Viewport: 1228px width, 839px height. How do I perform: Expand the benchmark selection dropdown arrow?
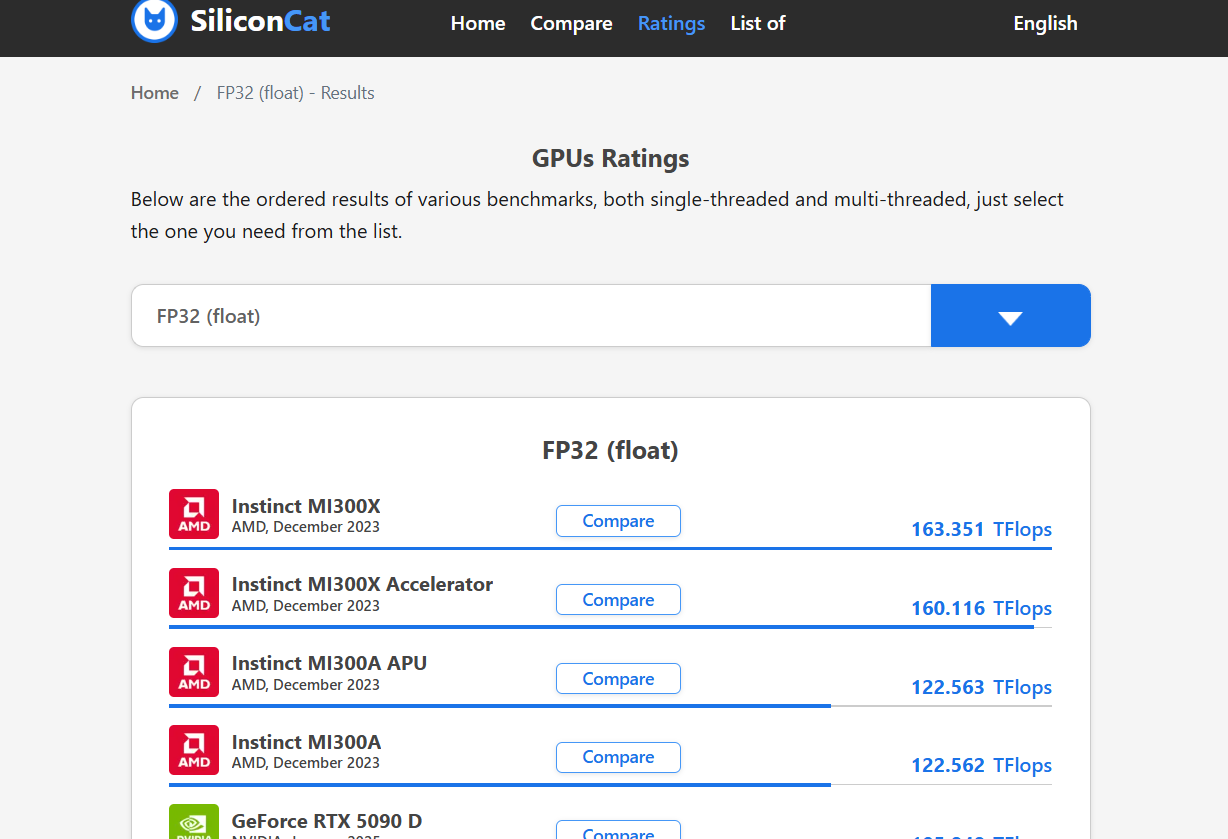[x=1010, y=315]
